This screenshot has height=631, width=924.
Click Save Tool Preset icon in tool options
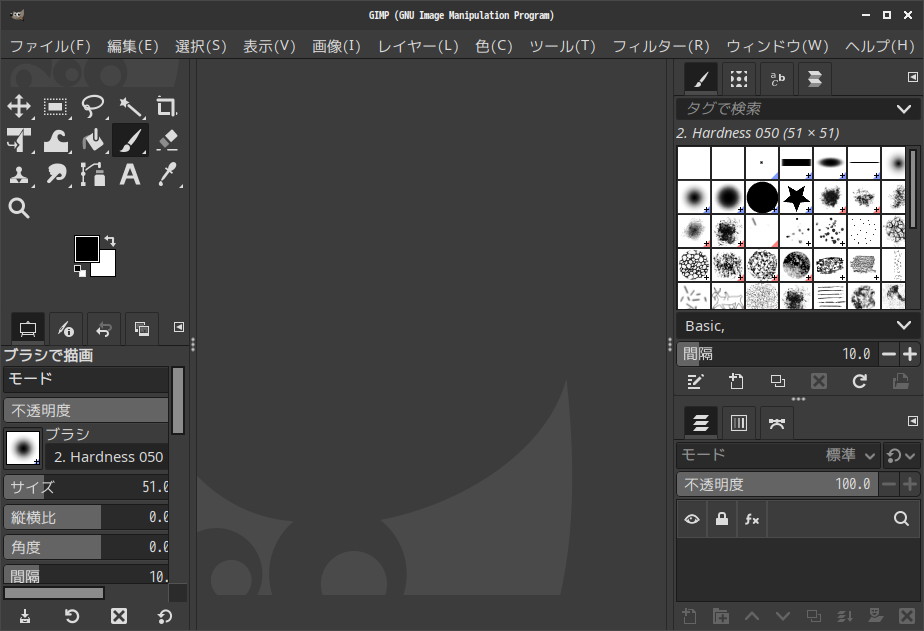point(25,616)
